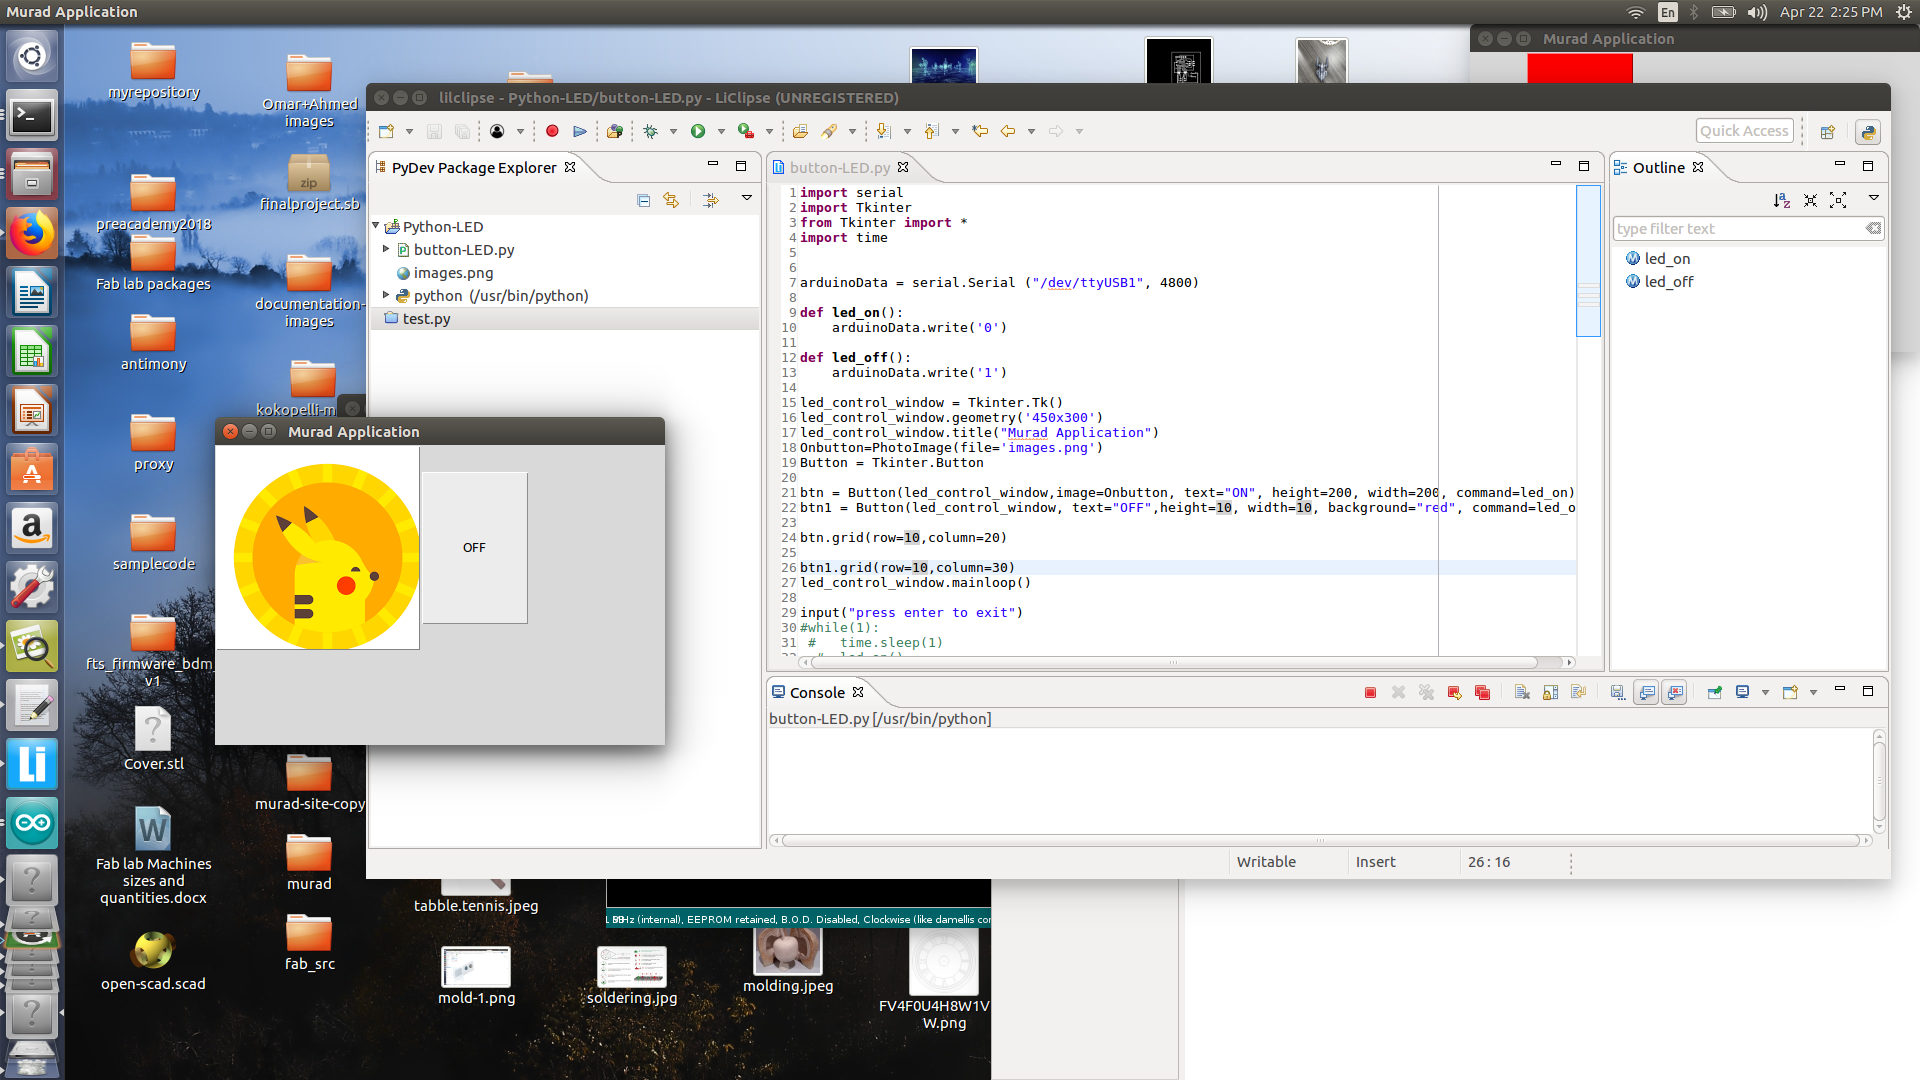Click the red record button in LiClipse toolbar
This screenshot has height=1080, width=1920.
pos(552,131)
